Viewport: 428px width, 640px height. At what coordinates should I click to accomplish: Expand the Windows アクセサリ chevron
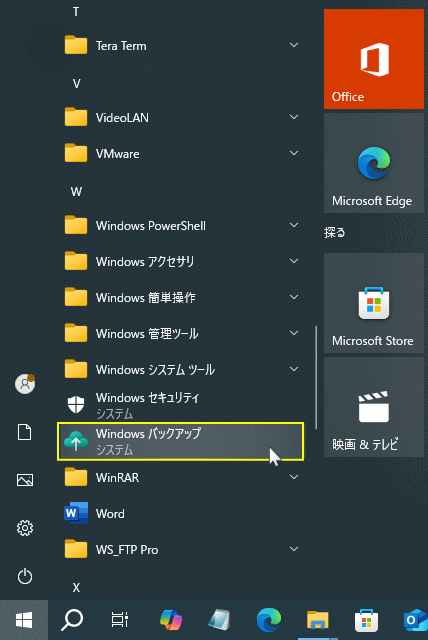294,261
